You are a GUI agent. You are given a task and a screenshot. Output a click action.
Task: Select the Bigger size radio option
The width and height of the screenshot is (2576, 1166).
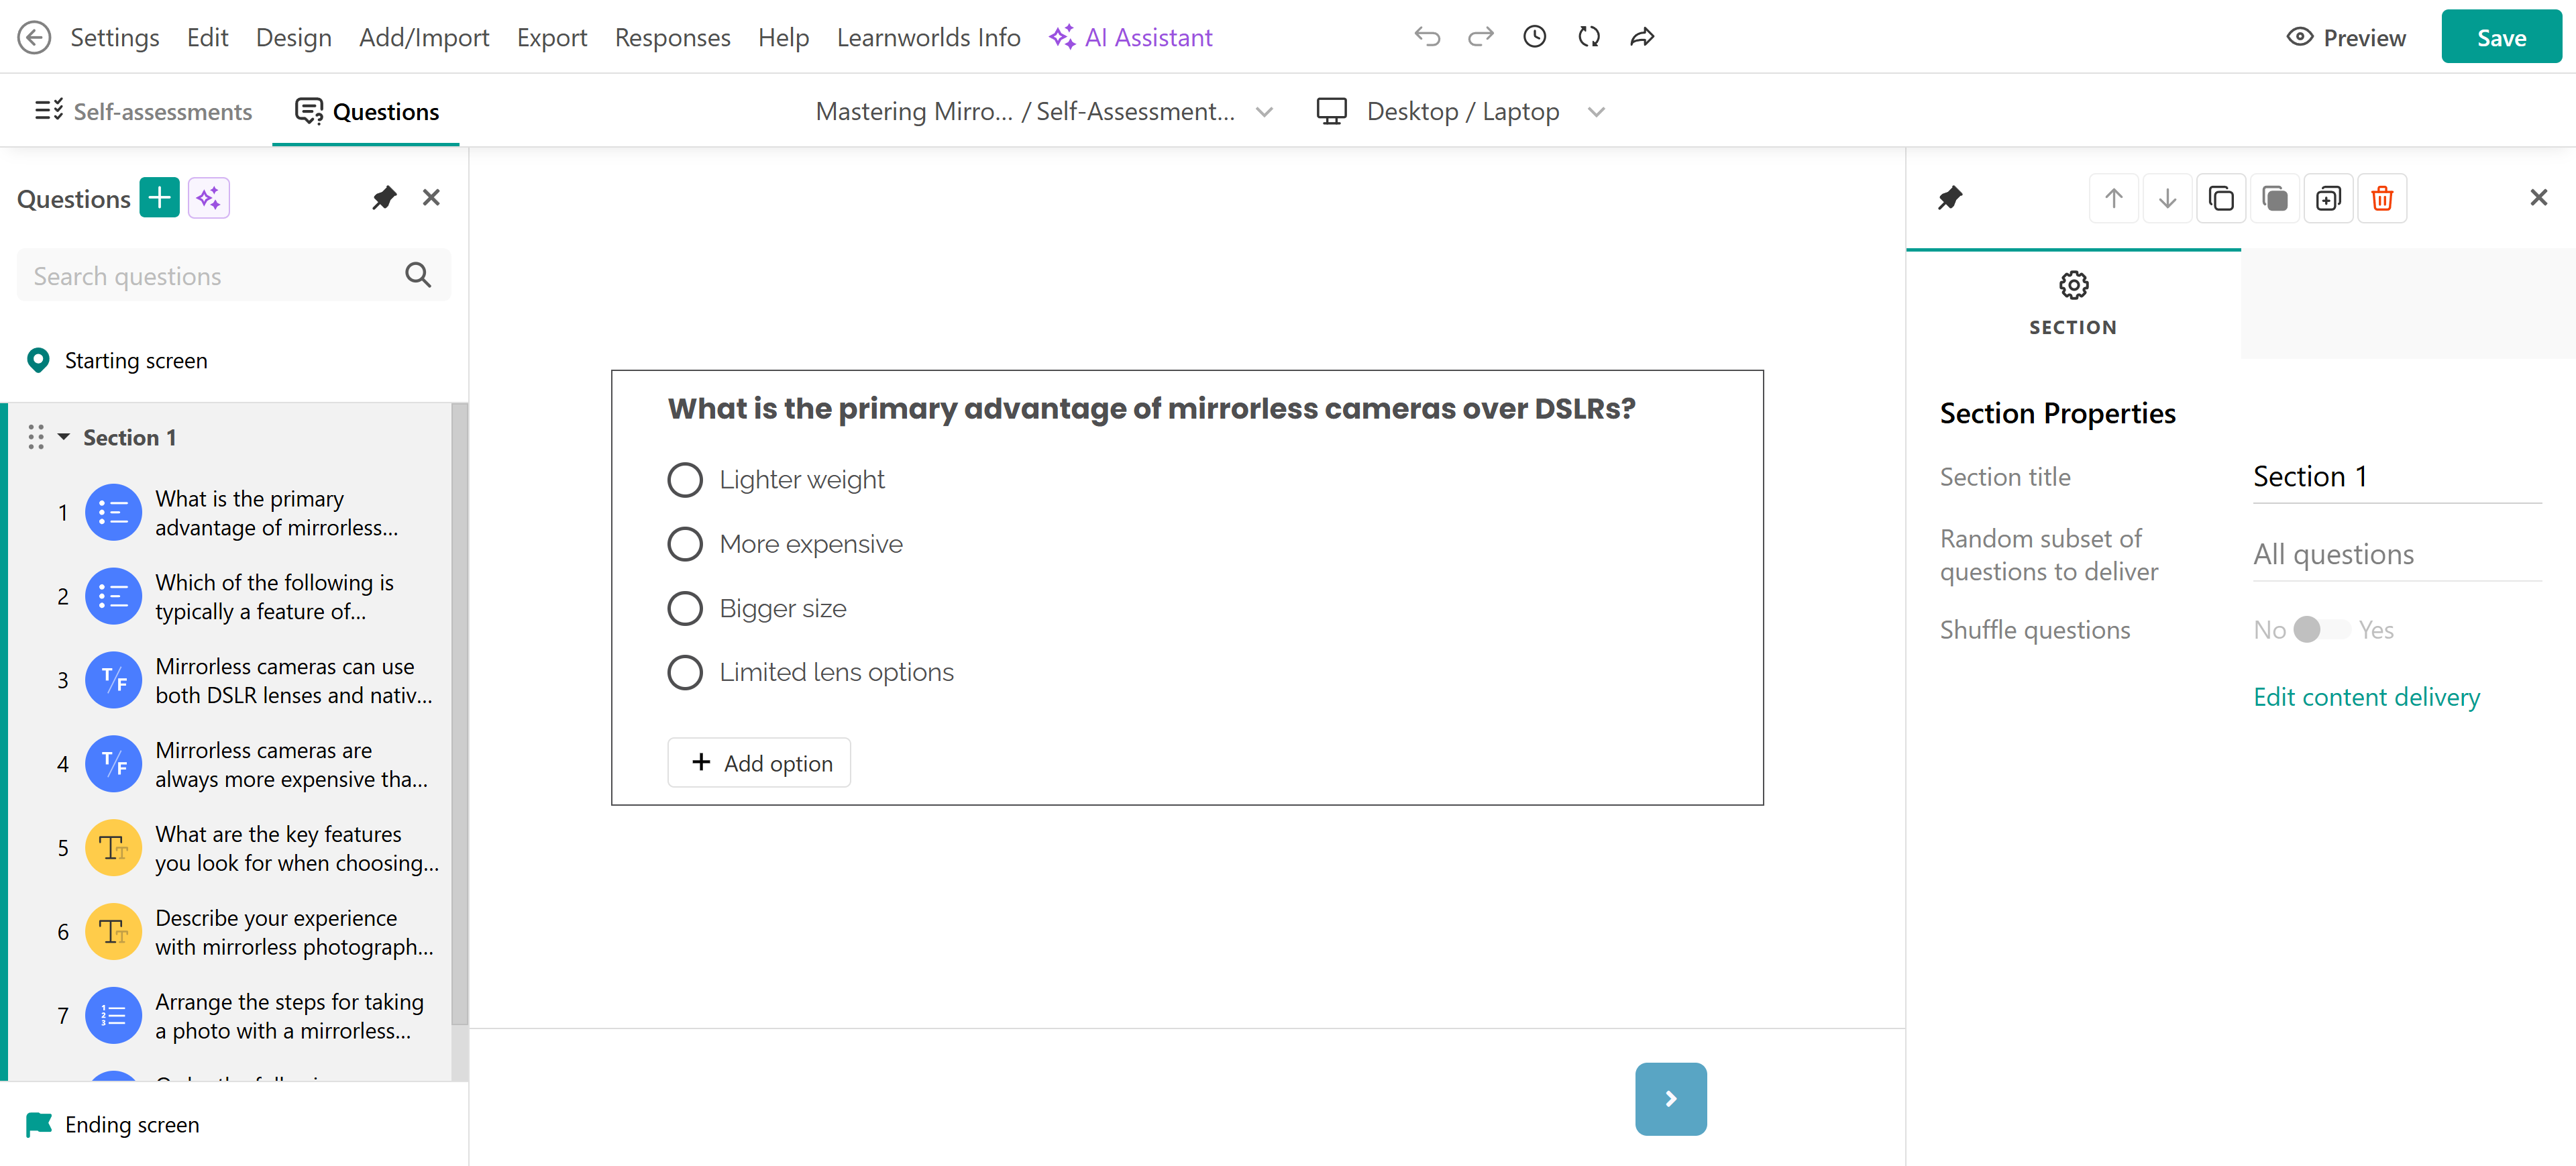[685, 608]
